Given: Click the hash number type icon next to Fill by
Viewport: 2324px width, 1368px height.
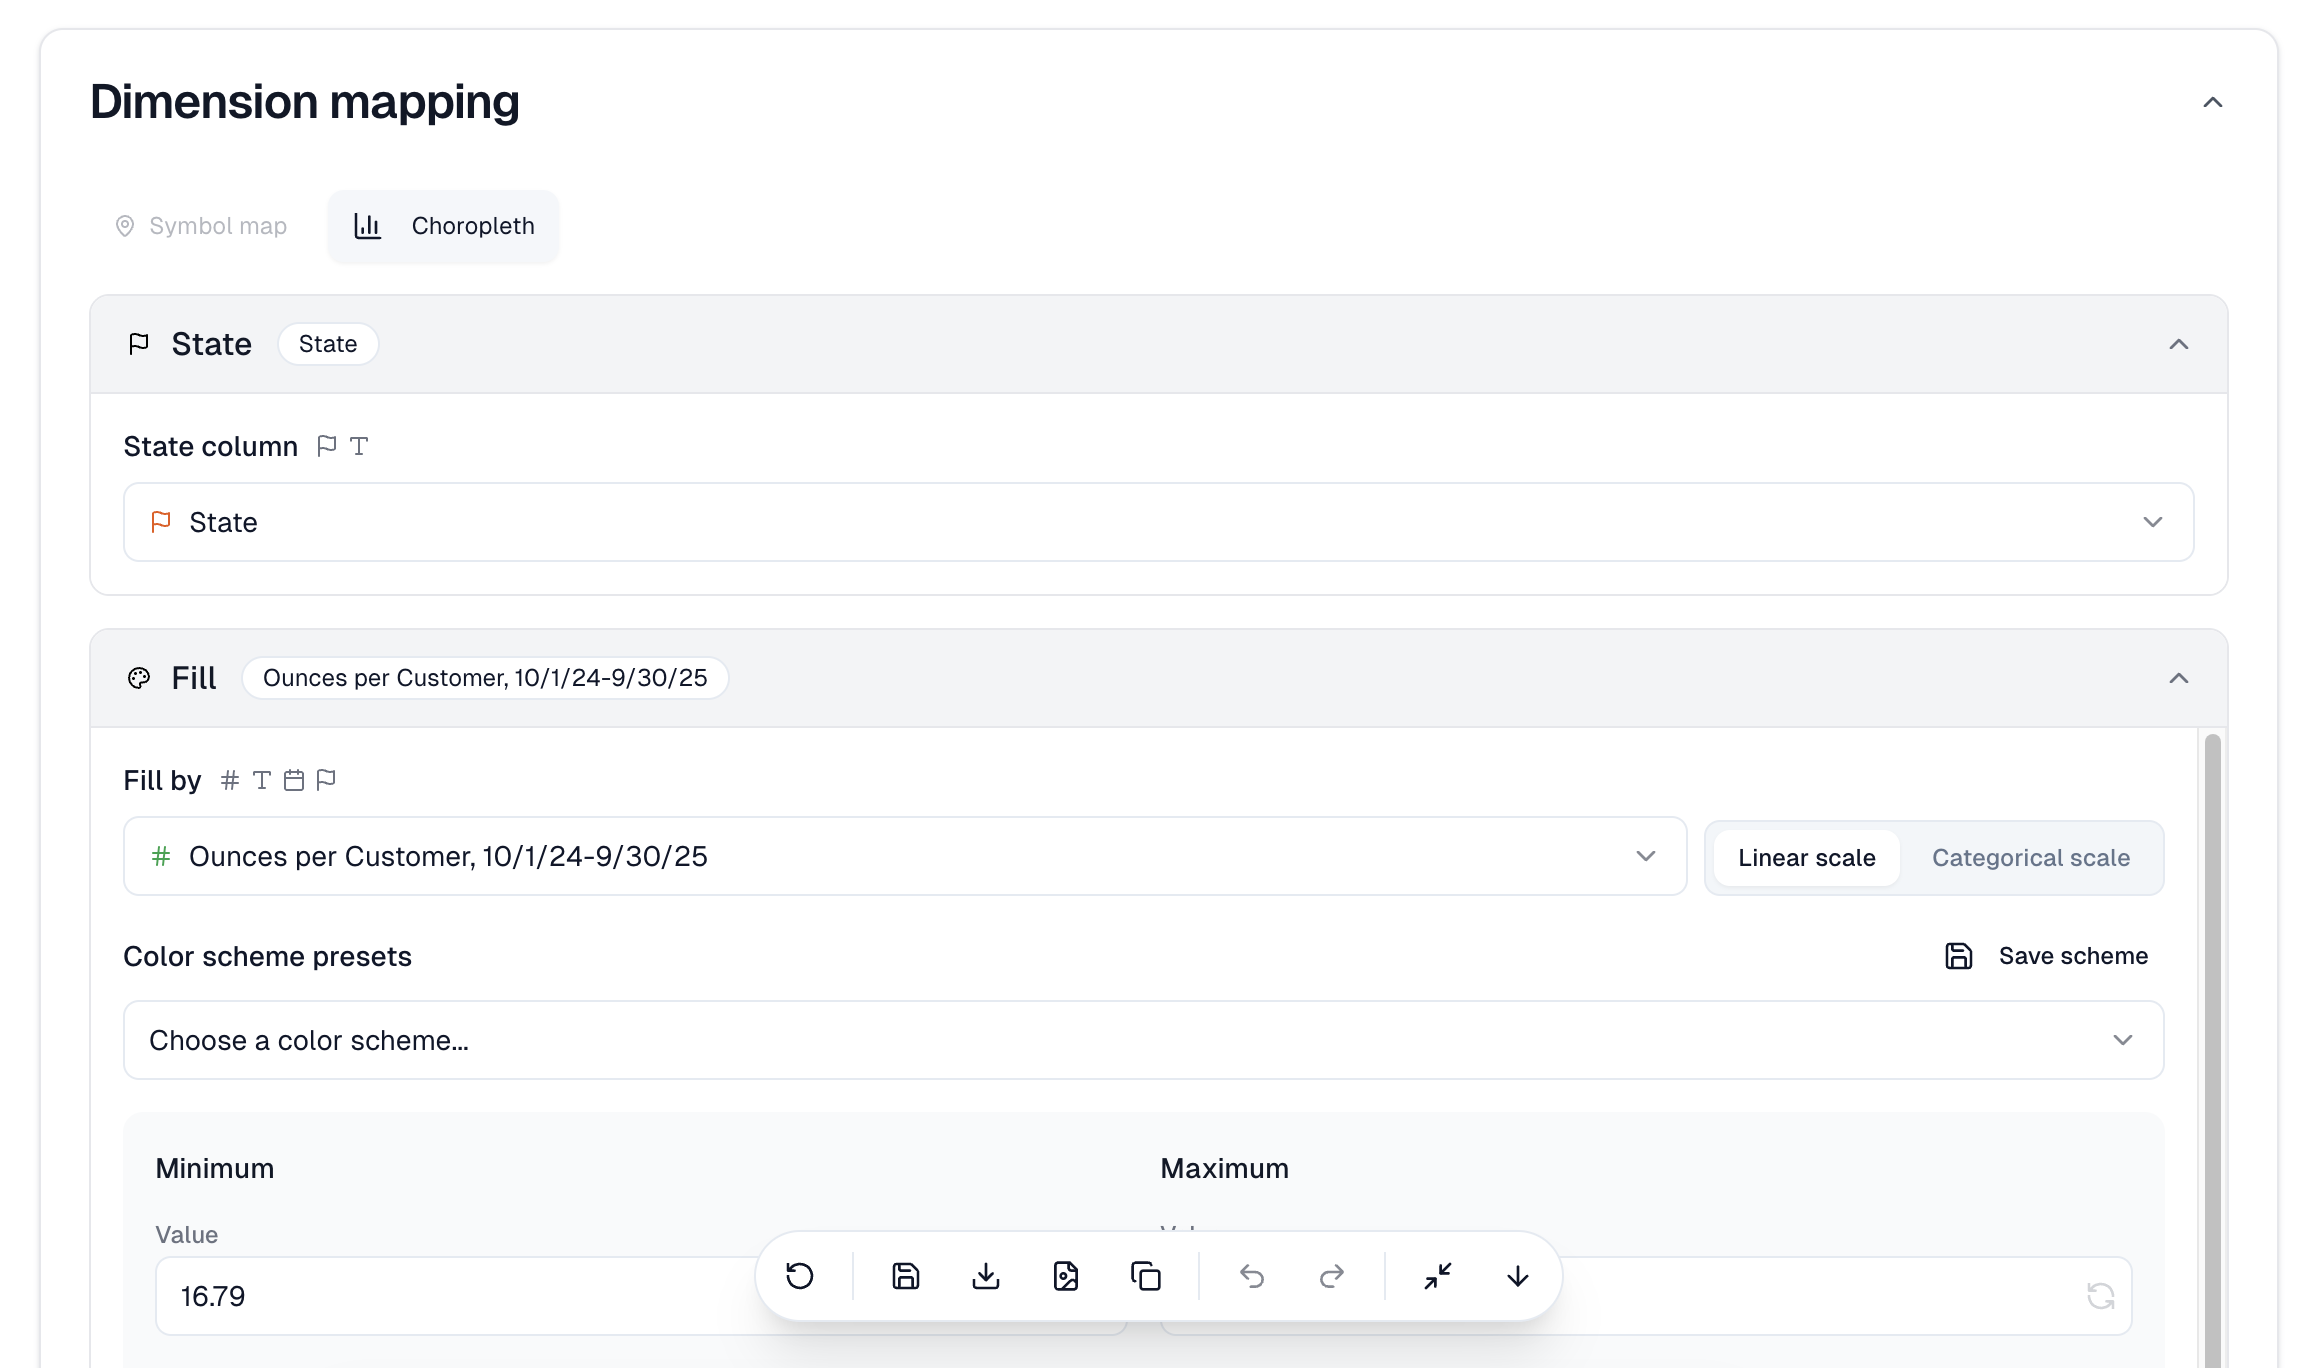Looking at the screenshot, I should pos(230,780).
